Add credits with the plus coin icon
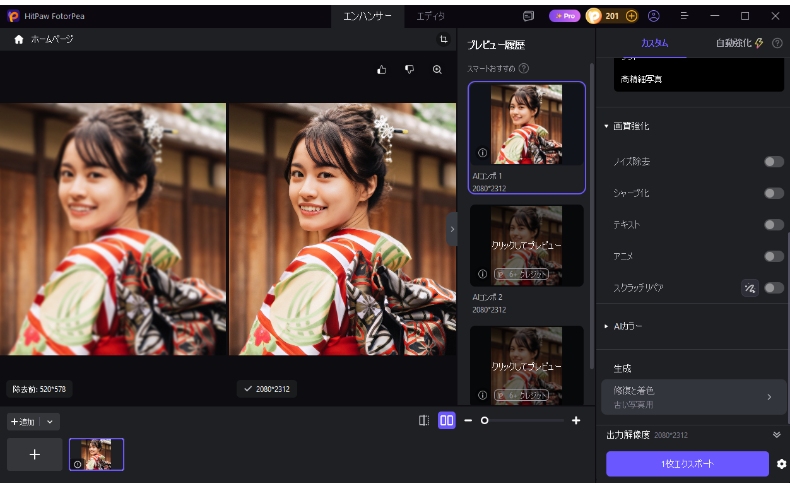The image size is (790, 488). coord(631,16)
